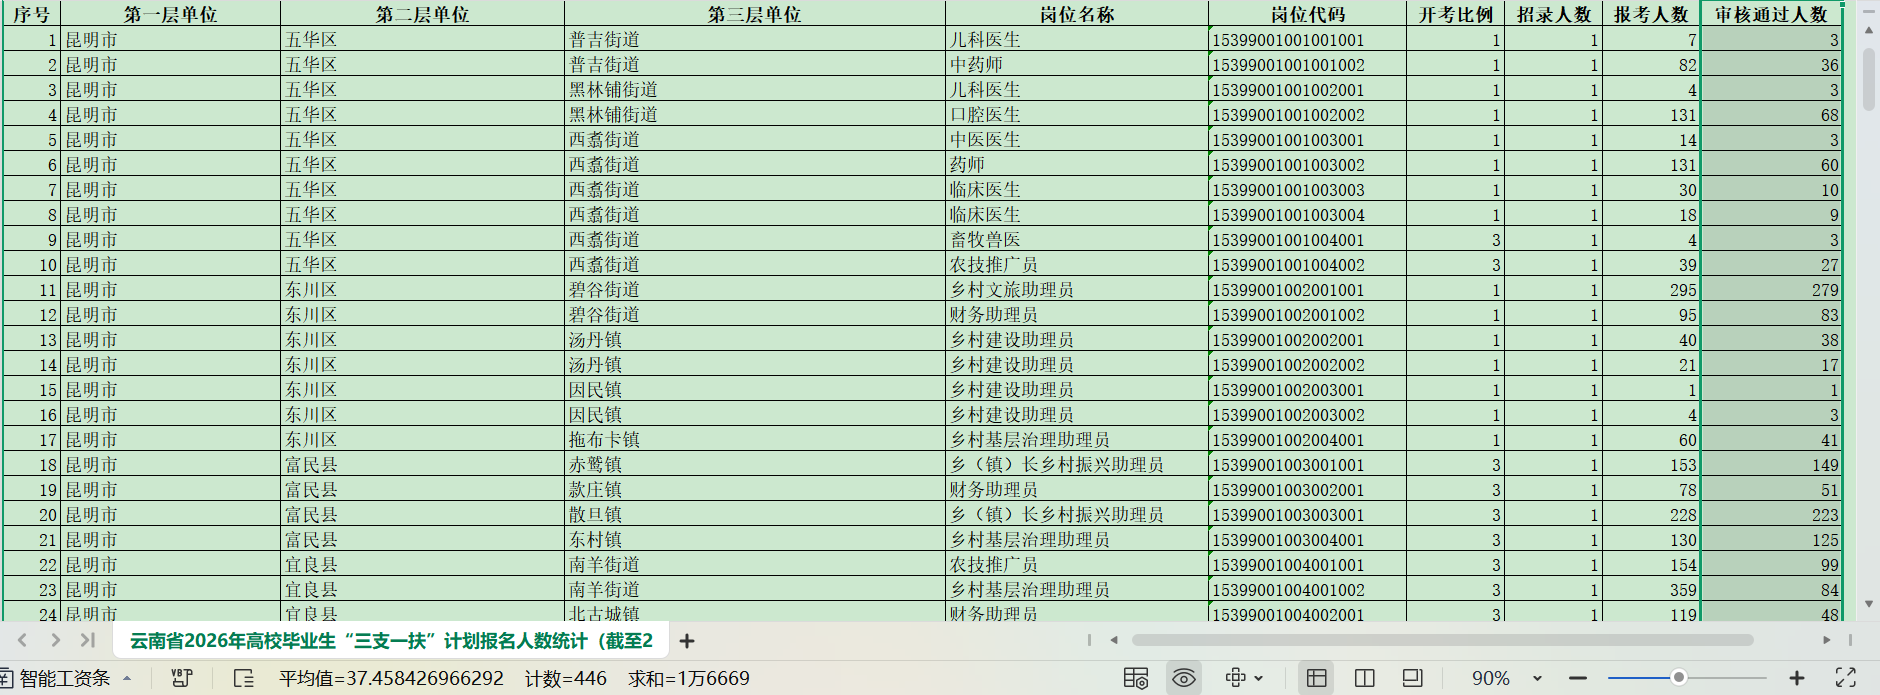Expand the 智能工资条 menu arrow
This screenshot has width=1880, height=695.
pos(127,678)
